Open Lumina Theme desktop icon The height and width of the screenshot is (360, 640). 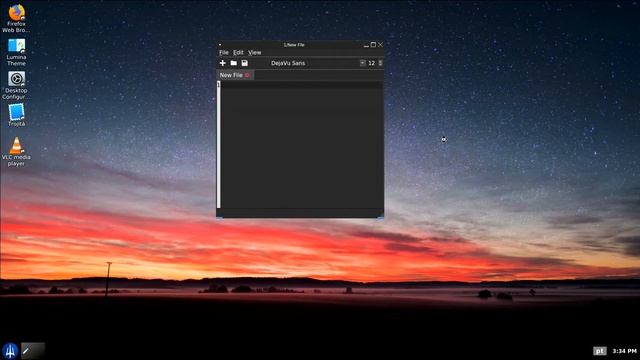(x=16, y=52)
